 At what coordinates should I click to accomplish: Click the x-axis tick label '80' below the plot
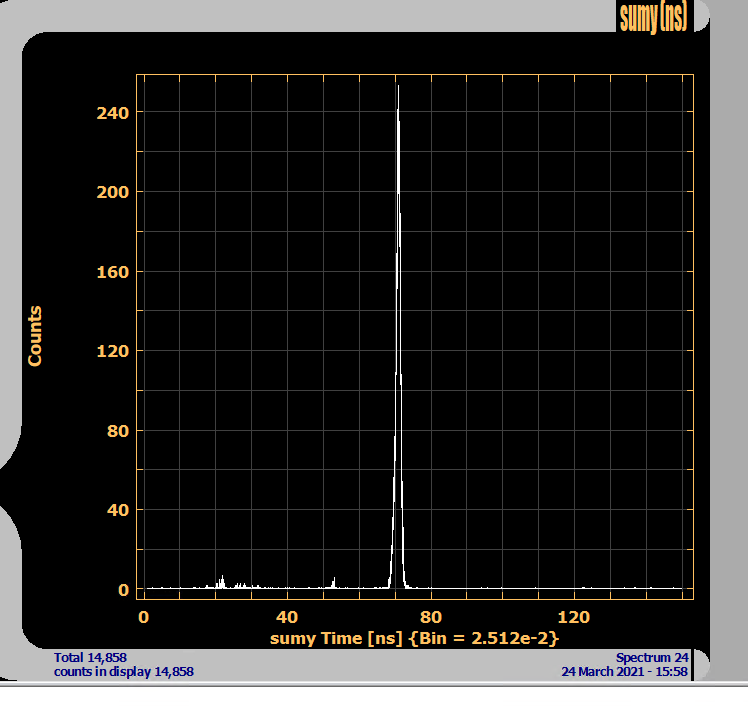tap(431, 617)
